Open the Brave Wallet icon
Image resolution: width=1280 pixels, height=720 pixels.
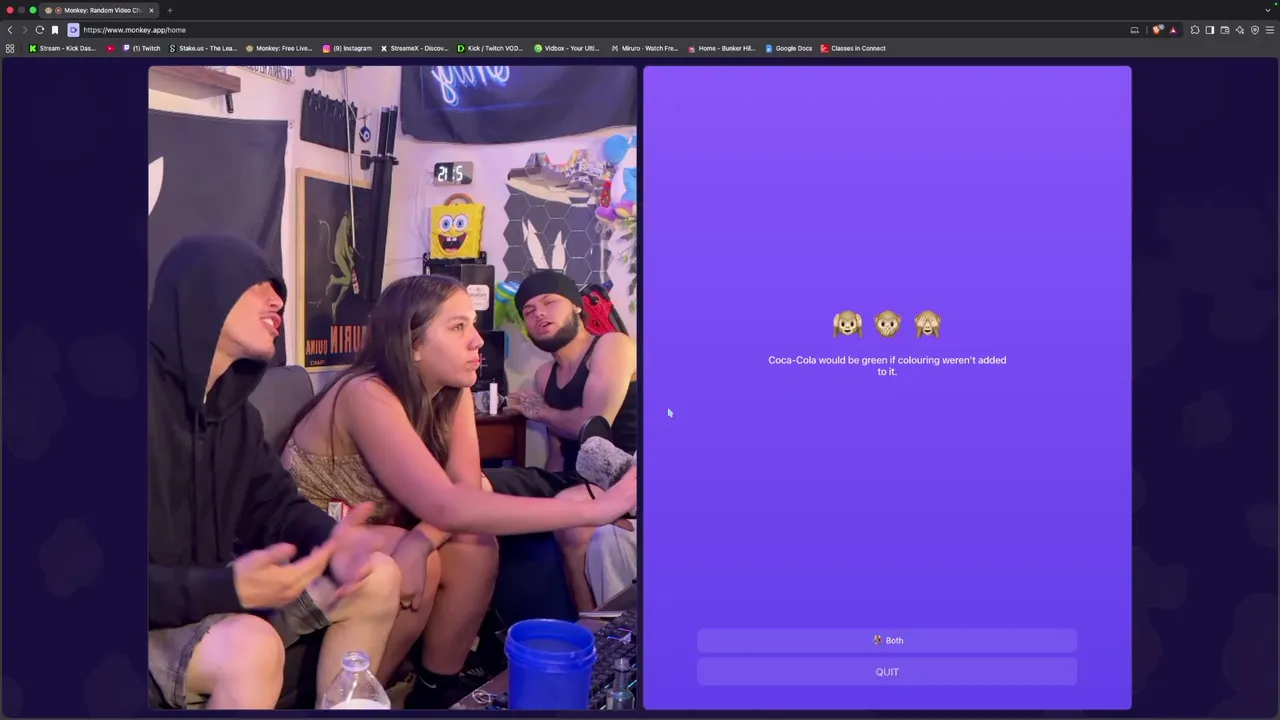click(x=1225, y=30)
